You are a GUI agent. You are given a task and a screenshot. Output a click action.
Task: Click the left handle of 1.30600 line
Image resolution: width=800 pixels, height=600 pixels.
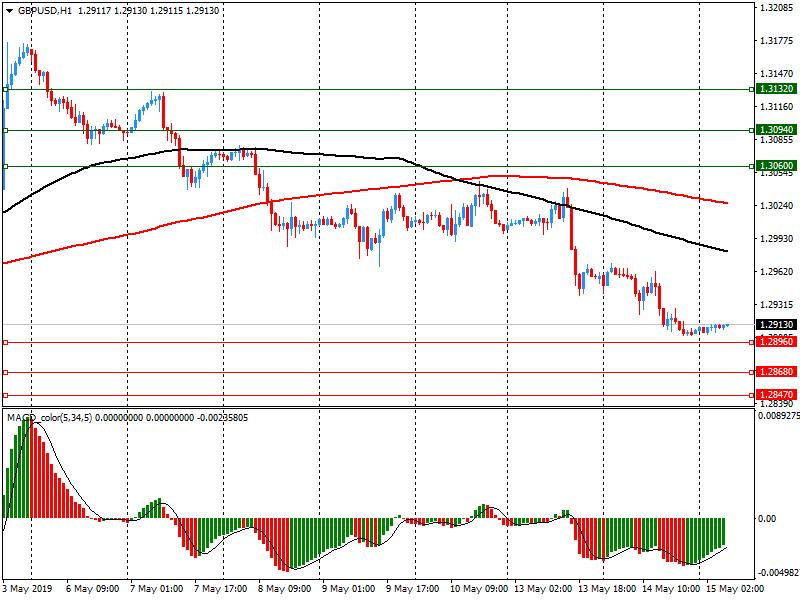tap(6, 166)
